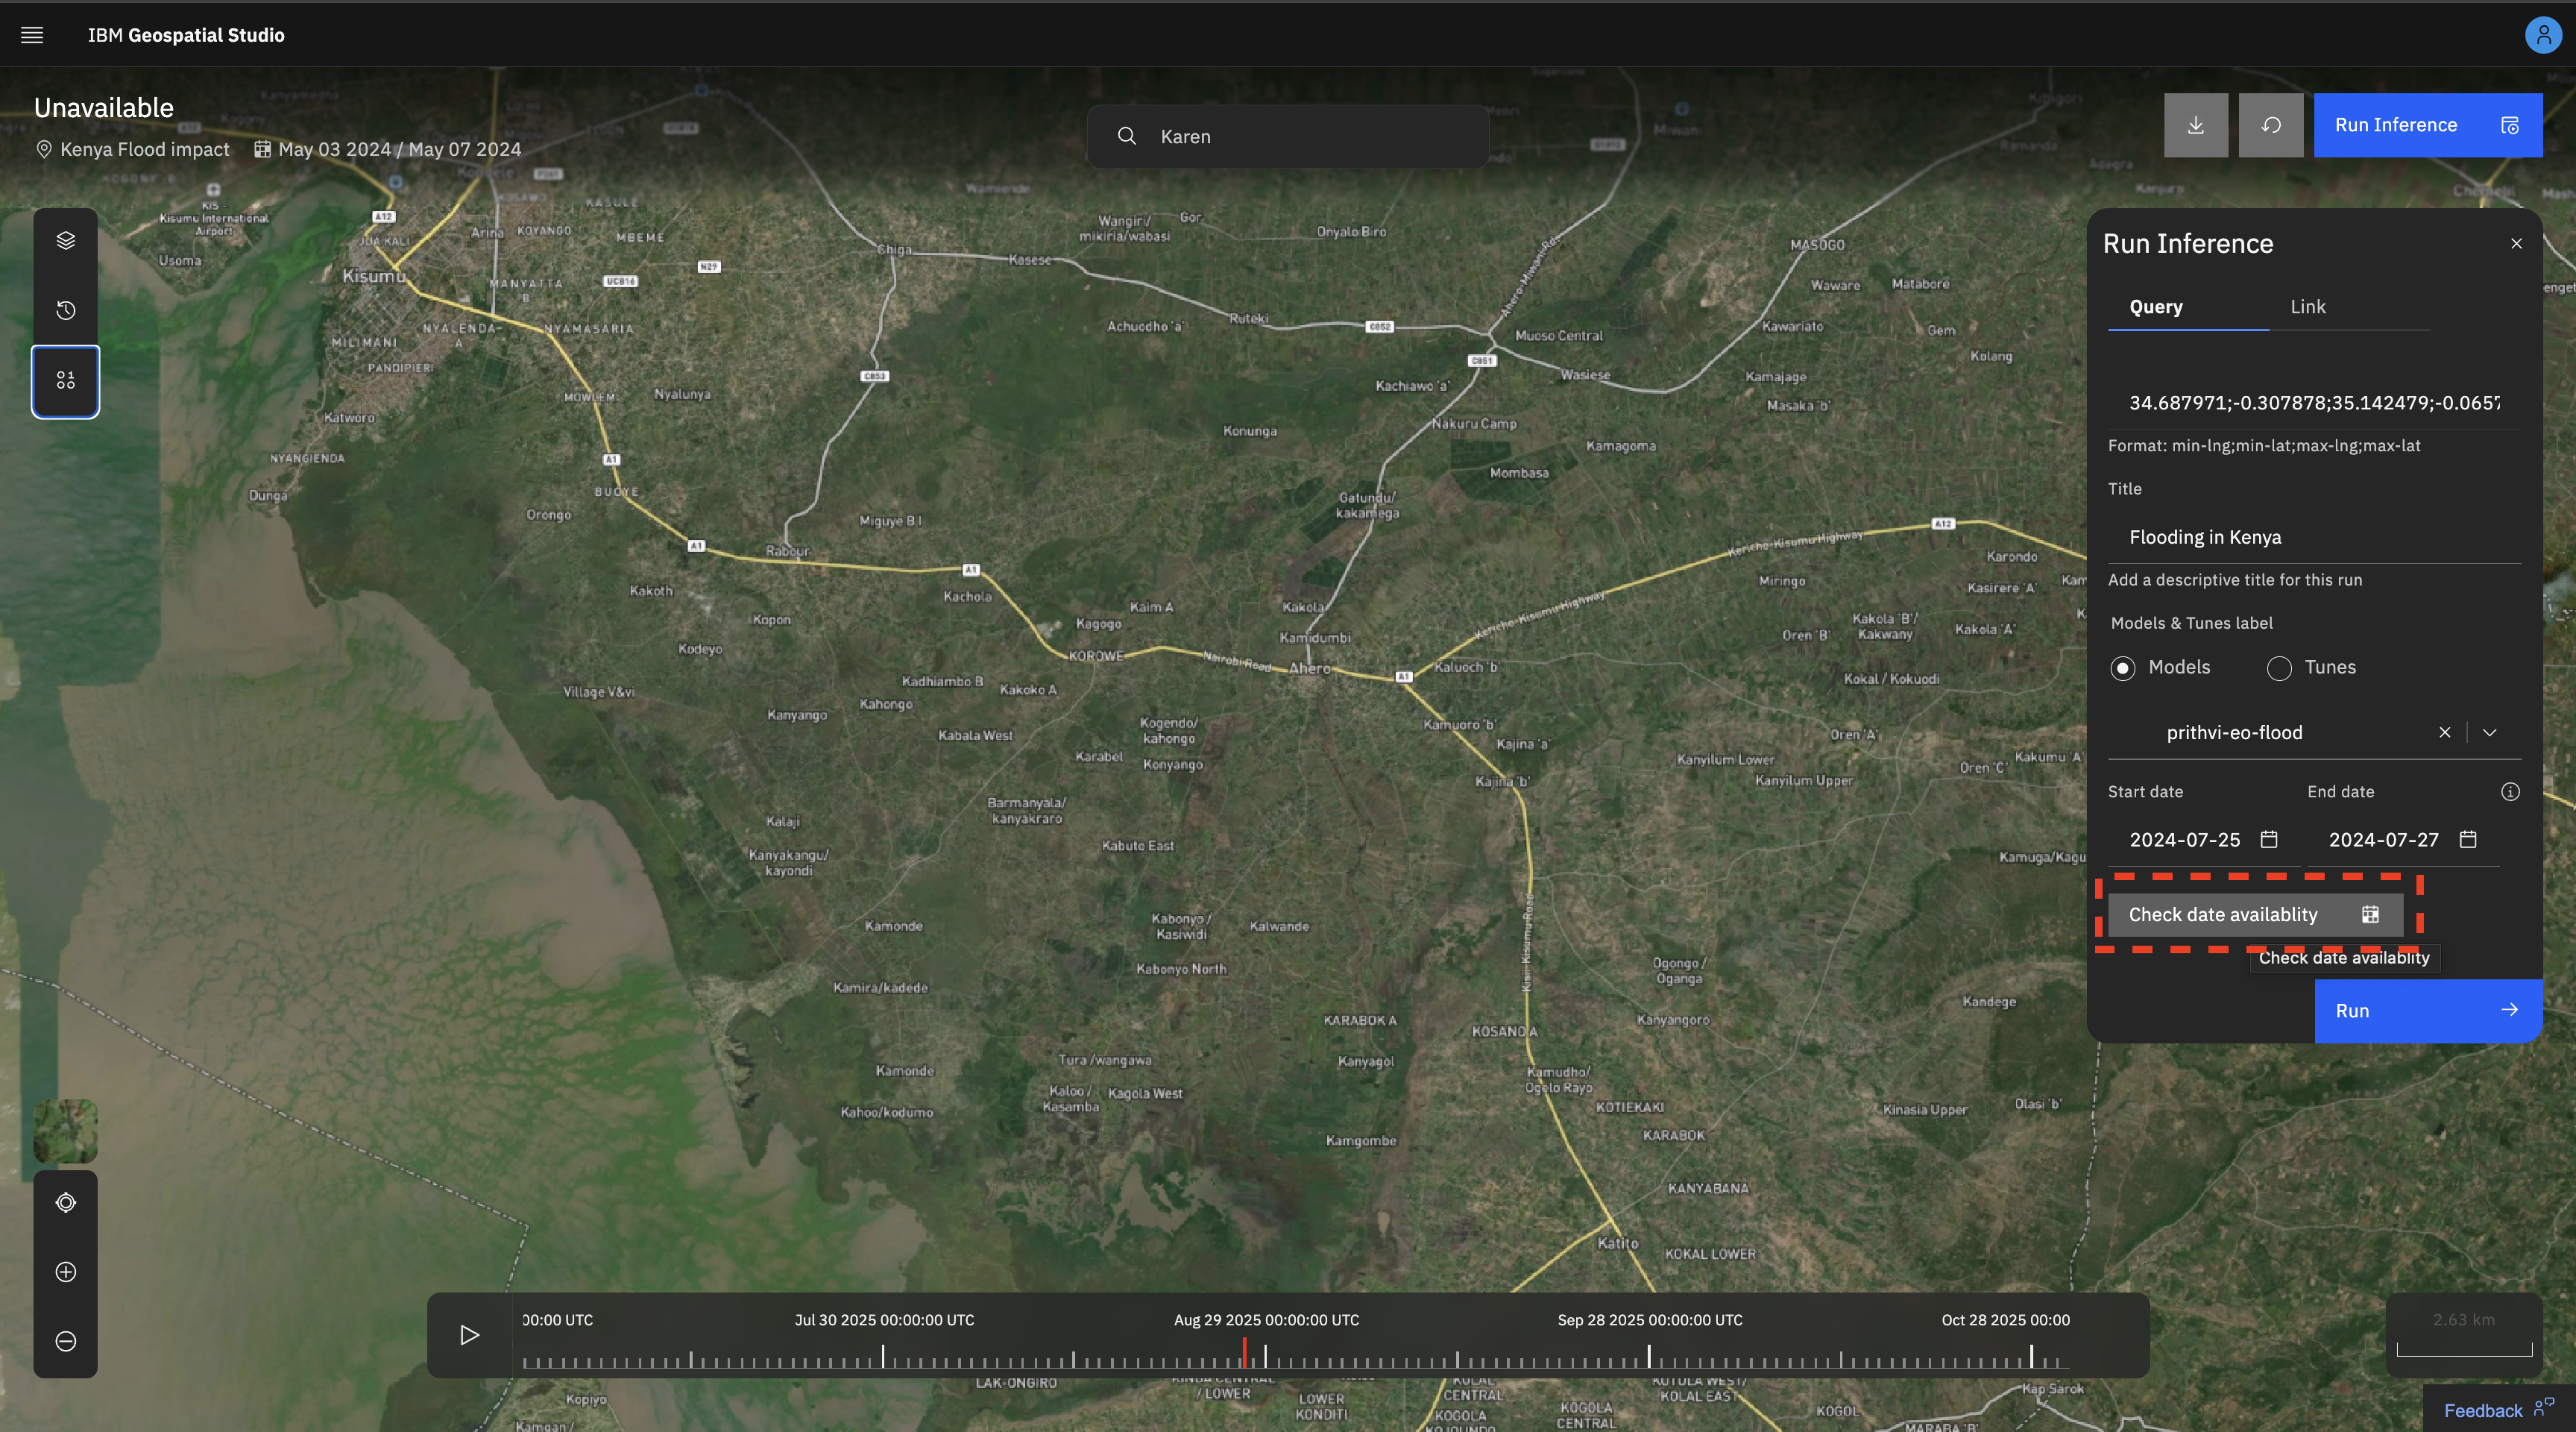Select the Models radio button
2576x1432 pixels.
coord(2122,668)
